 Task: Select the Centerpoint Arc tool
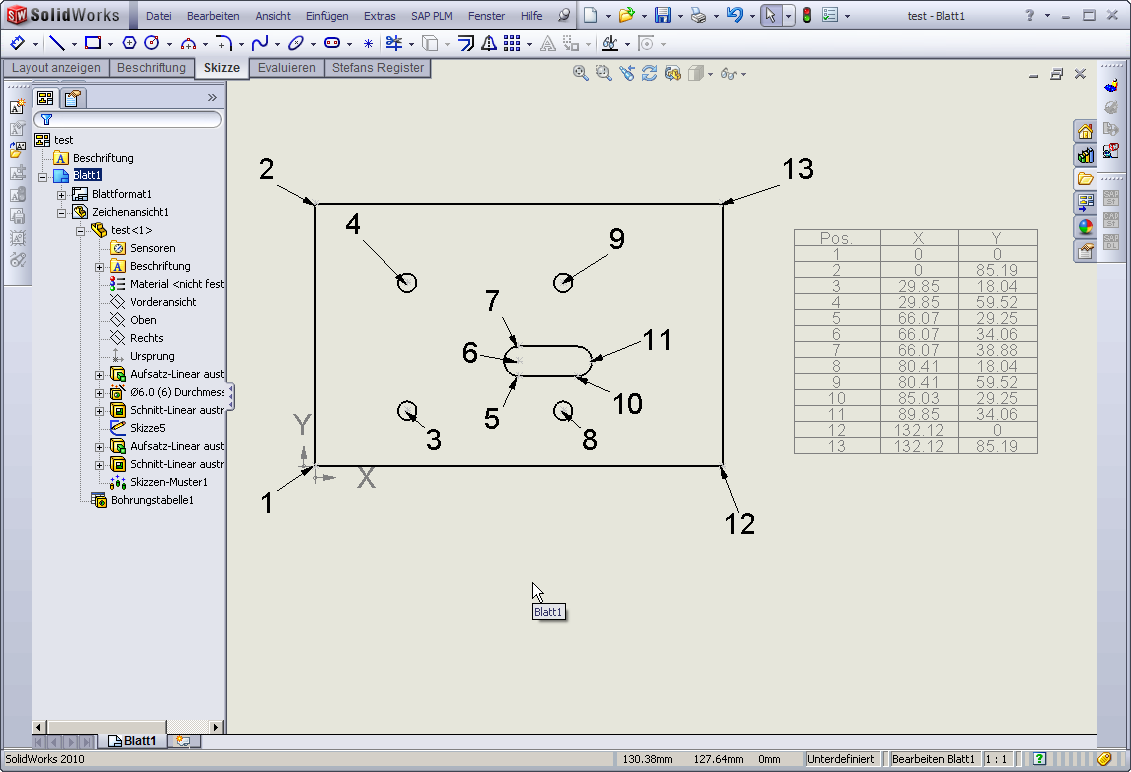[x=188, y=43]
